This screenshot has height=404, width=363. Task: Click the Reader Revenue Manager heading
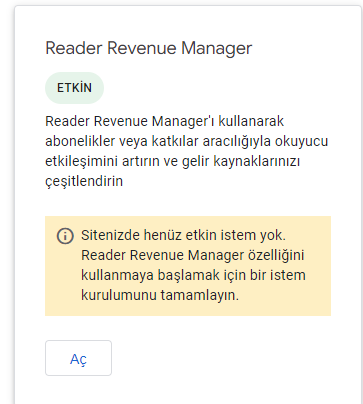149,48
